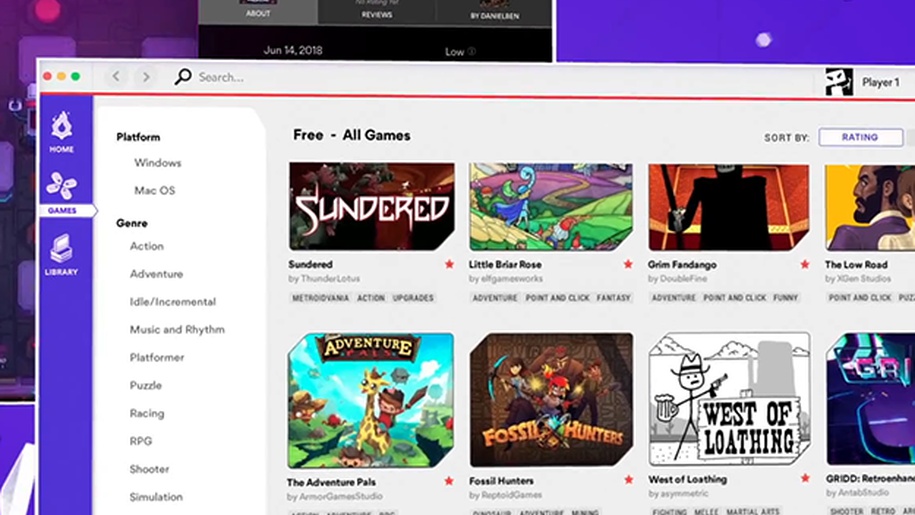This screenshot has height=515, width=915.
Task: Filter by RPG genre
Action: [141, 442]
